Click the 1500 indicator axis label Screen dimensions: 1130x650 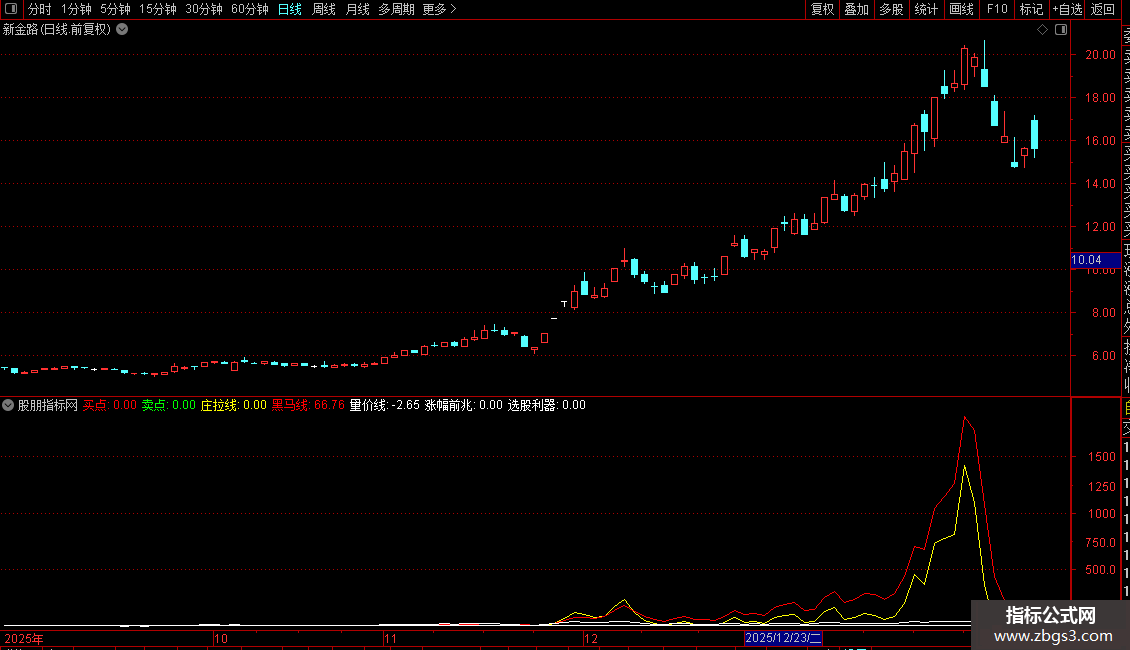coord(1102,457)
